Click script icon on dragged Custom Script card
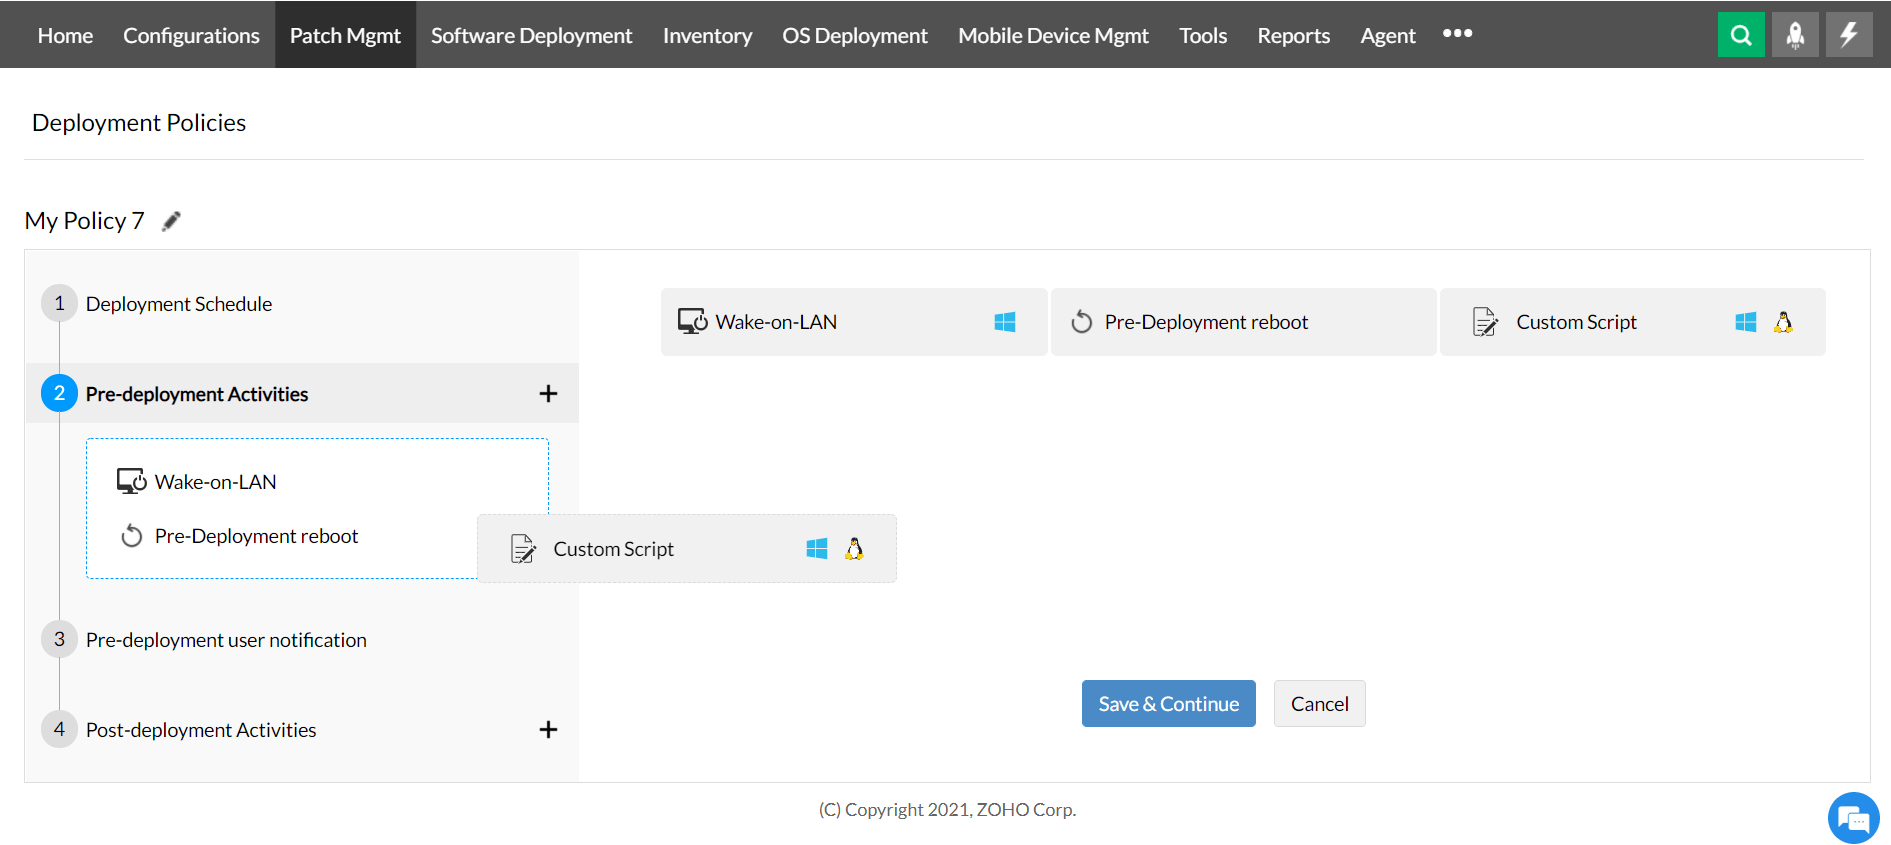Viewport: 1891px width, 845px height. (523, 549)
